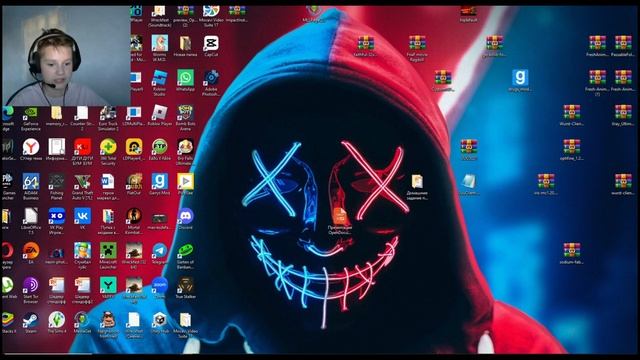Select the optifine archive on the desktop
Viewport: 640px width, 360px height.
571,147
